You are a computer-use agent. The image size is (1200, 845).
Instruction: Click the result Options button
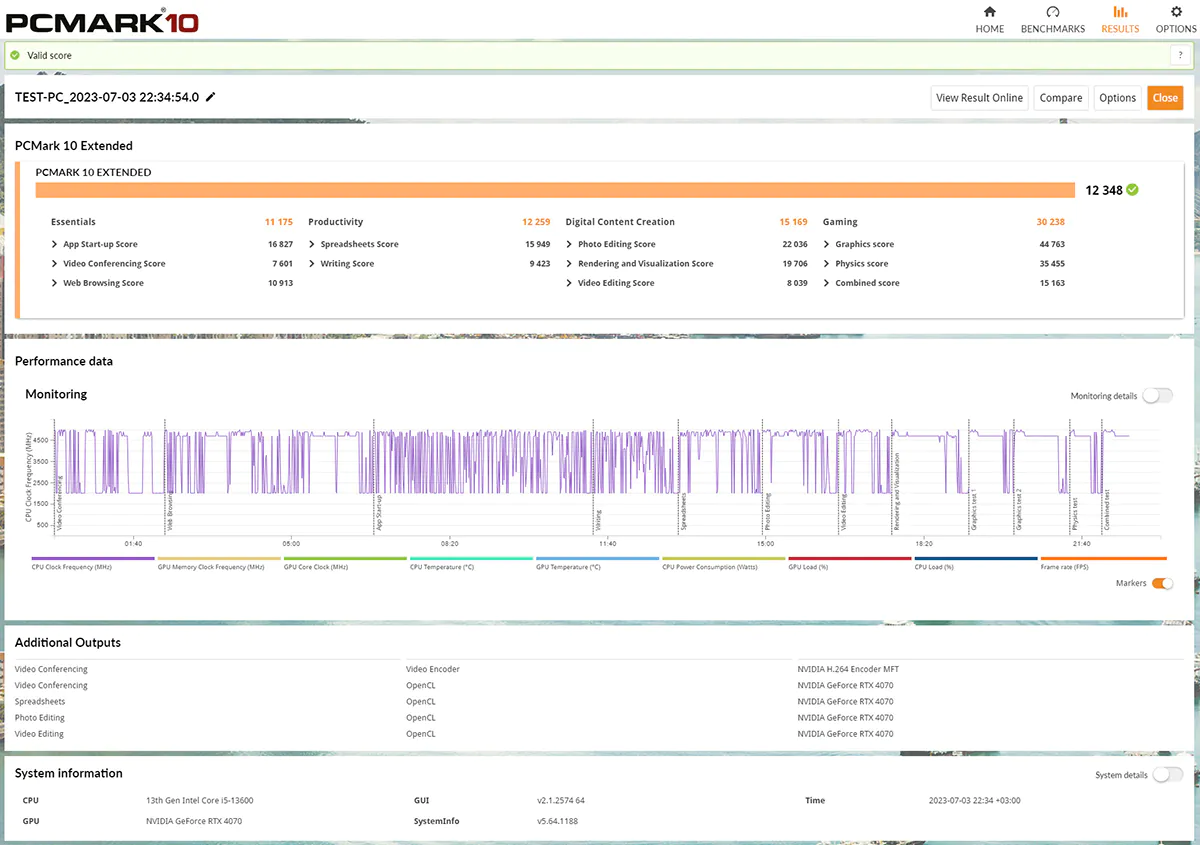pyautogui.click(x=1117, y=97)
